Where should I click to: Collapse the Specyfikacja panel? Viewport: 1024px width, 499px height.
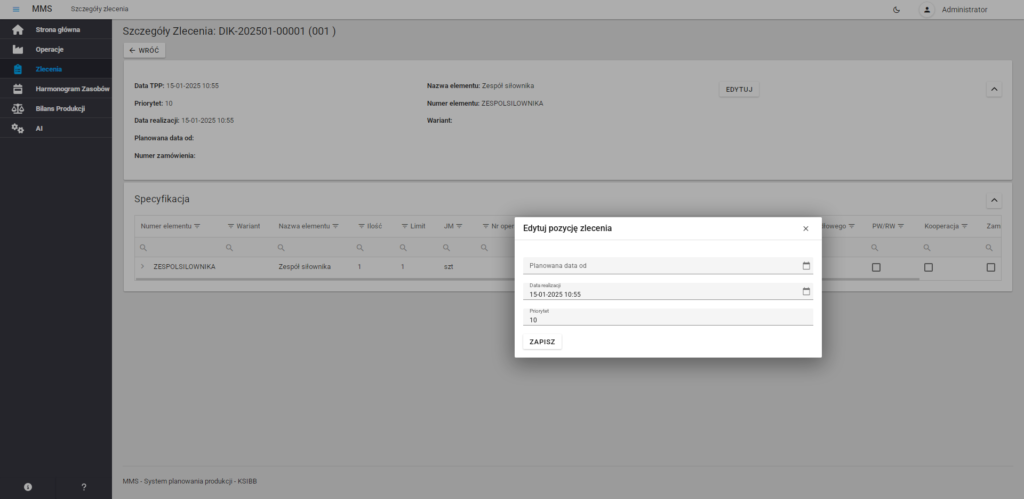993,200
